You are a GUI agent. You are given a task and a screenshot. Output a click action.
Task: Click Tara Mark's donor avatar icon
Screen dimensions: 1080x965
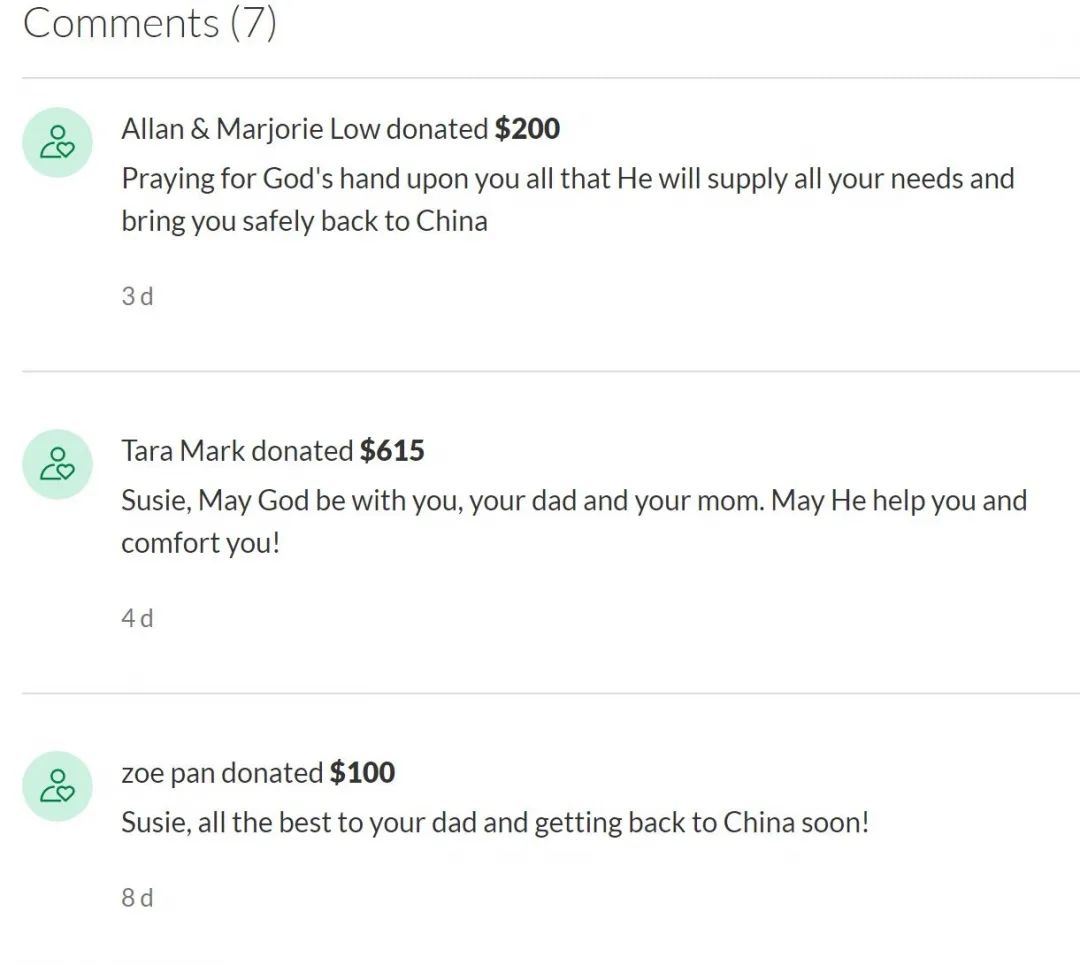tap(57, 464)
